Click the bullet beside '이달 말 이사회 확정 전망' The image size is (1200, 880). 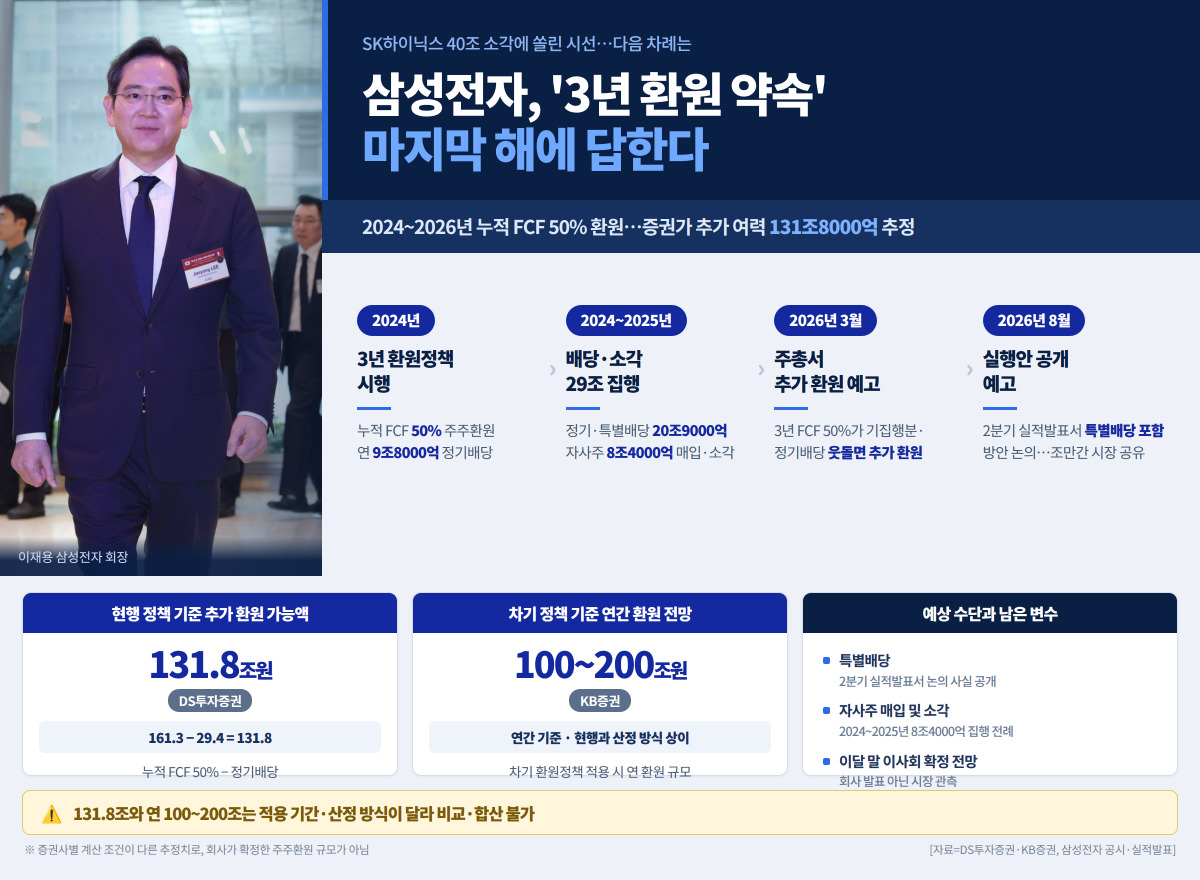(826, 761)
